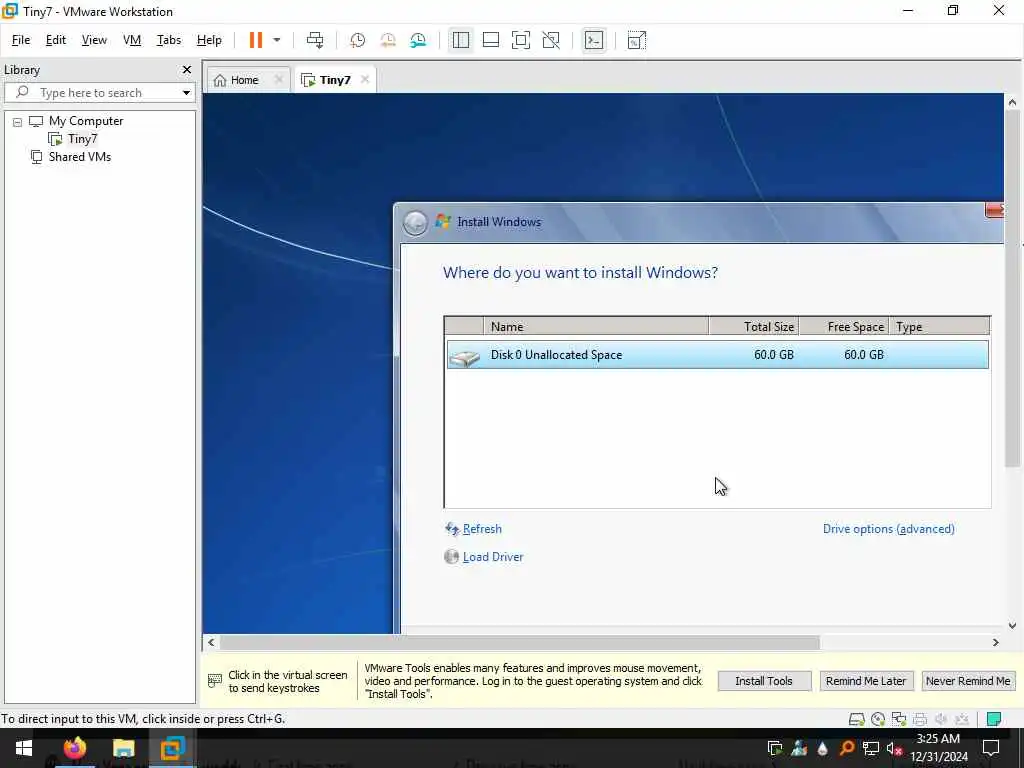Switch to the Tiny7 tab
The height and width of the screenshot is (768, 1024).
coord(335,80)
